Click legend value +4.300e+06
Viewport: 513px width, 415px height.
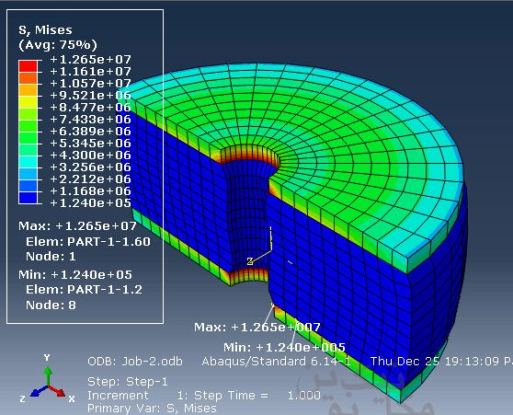(x=90, y=155)
